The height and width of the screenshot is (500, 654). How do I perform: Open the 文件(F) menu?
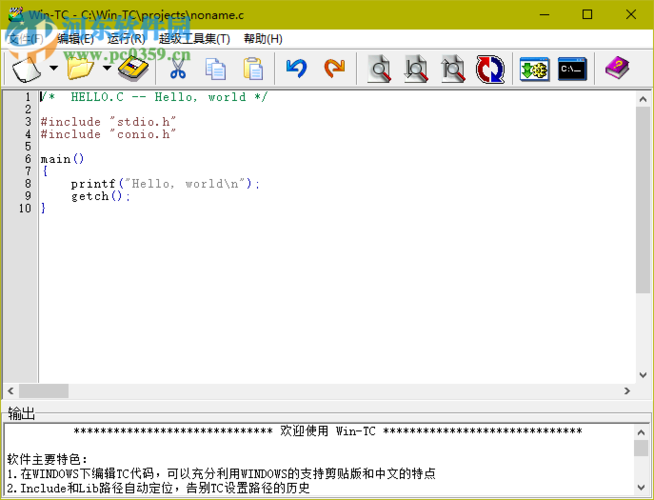(26, 39)
